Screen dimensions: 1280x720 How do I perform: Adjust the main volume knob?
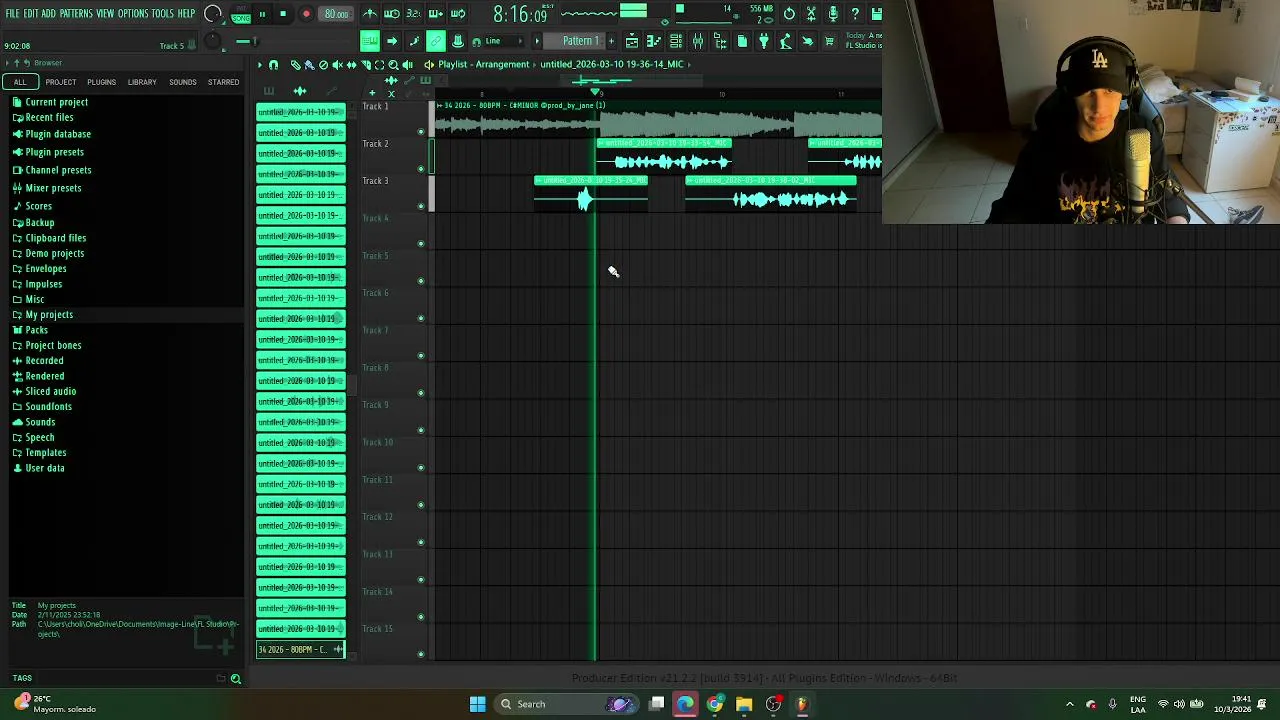(x=212, y=13)
